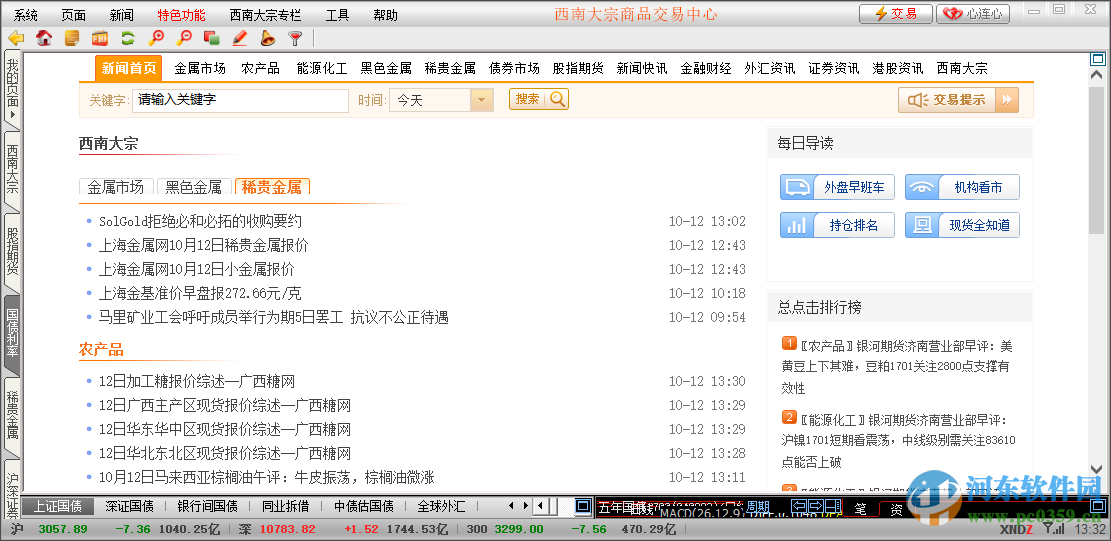The height and width of the screenshot is (541, 1111).
Task: Open 上海金基准价早盘报272.66元/克 news
Action: click(200, 293)
